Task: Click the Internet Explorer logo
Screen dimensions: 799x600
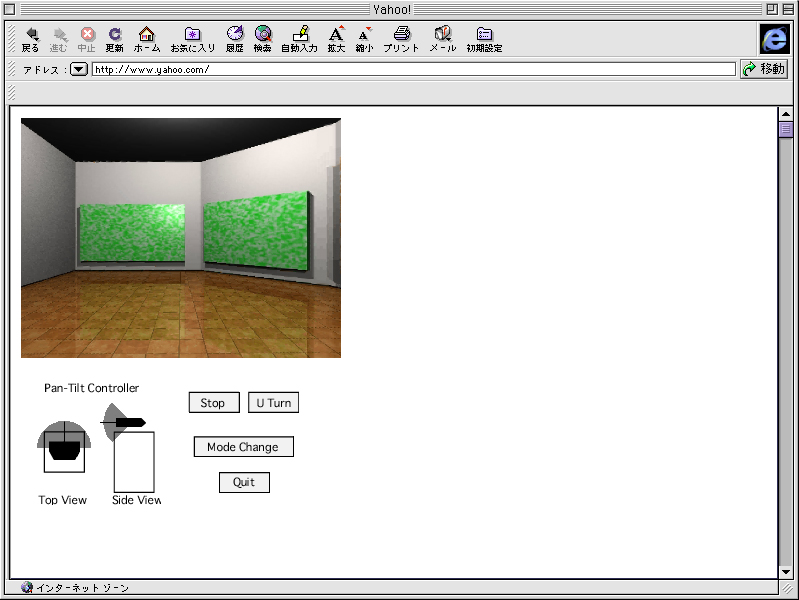Action: [x=774, y=39]
